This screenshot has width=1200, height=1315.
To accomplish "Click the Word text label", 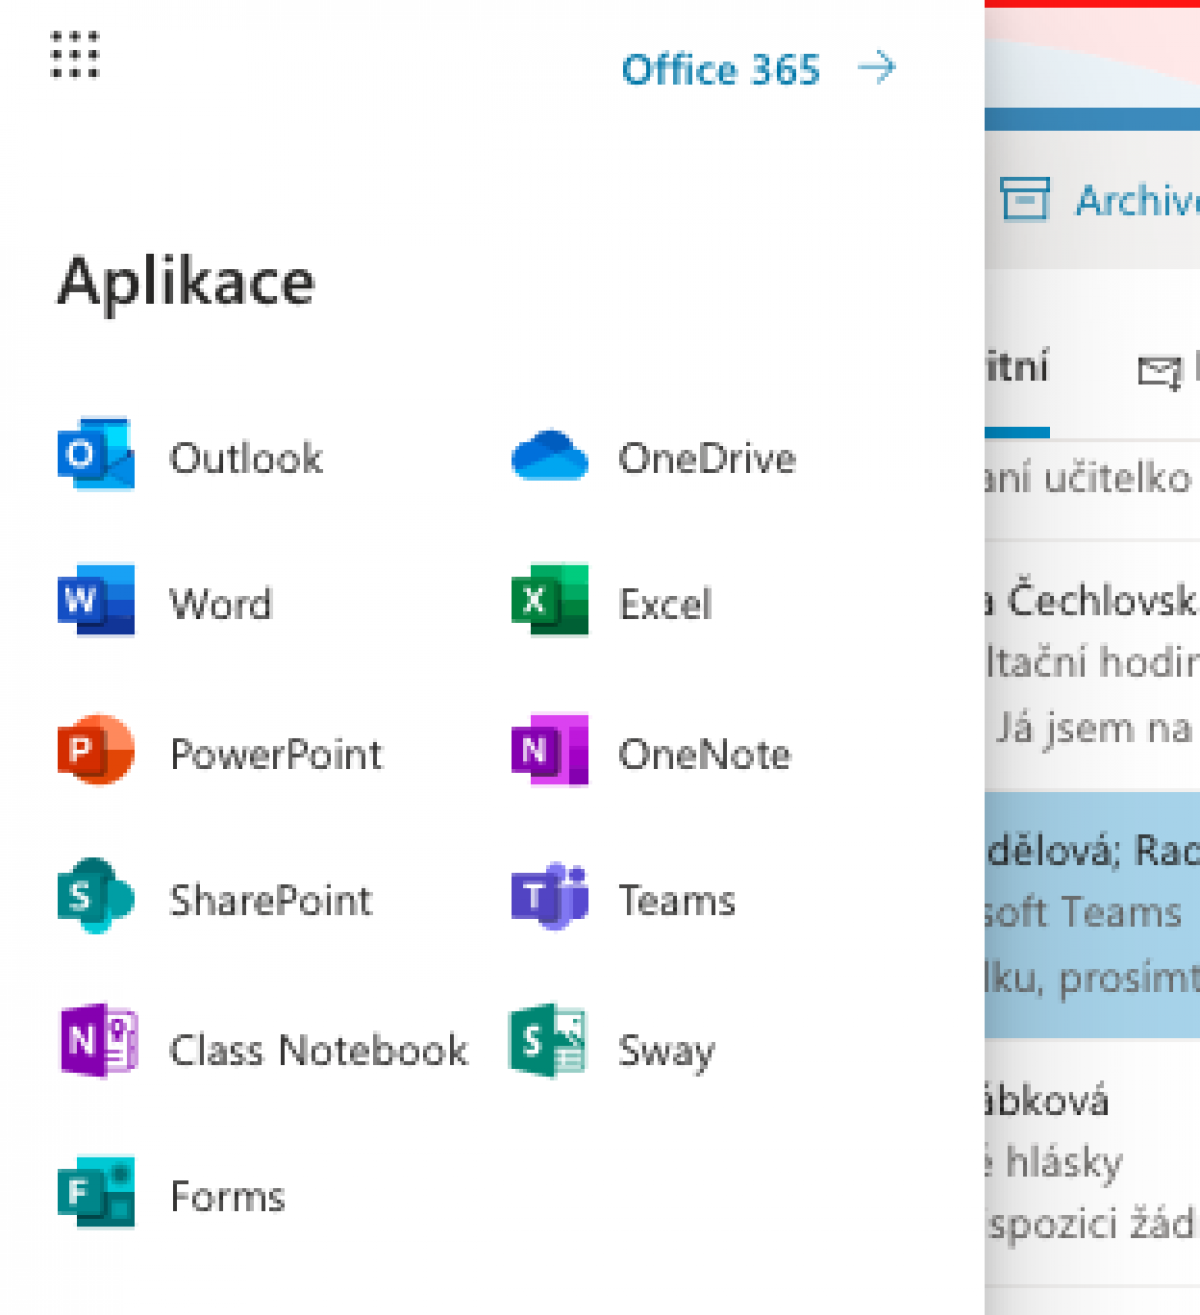I will 220,604.
